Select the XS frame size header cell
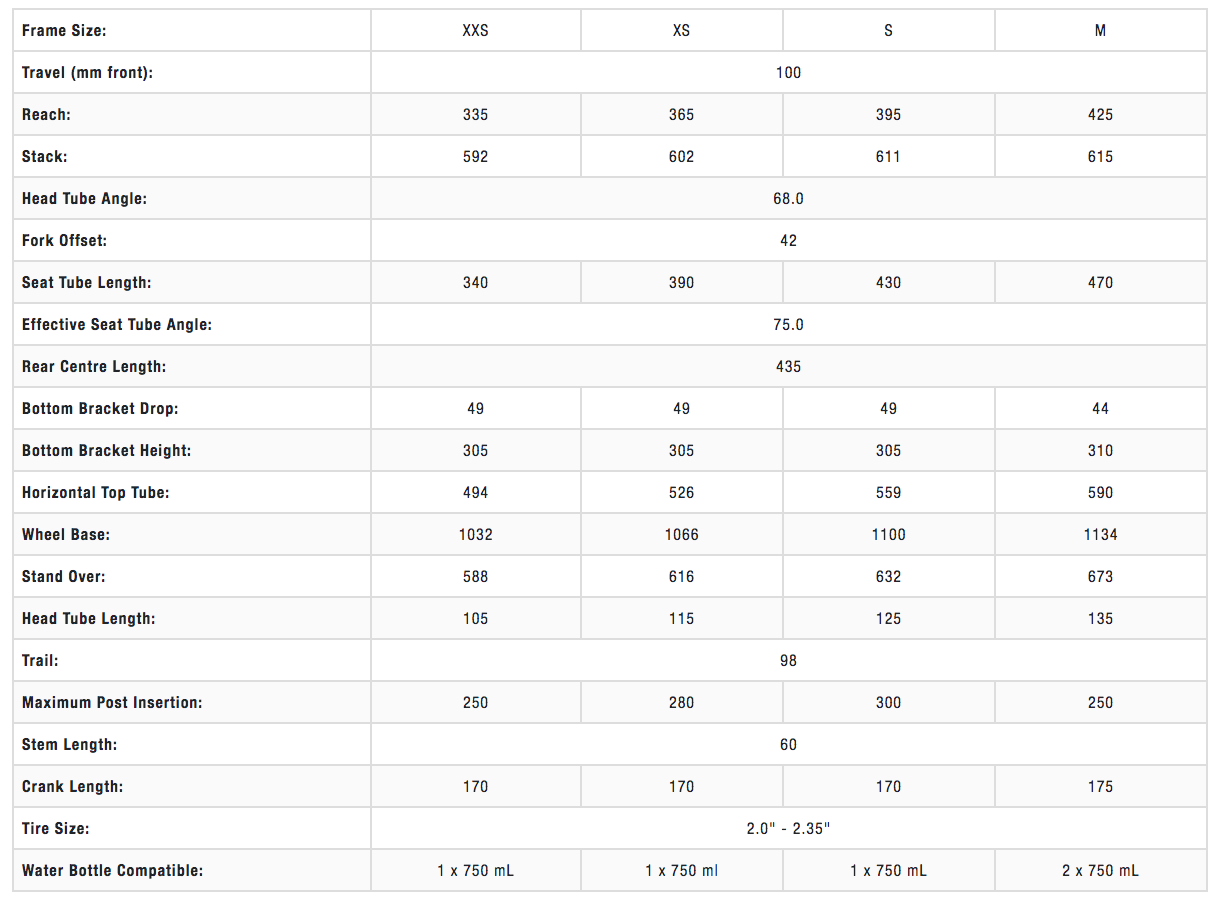The height and width of the screenshot is (902, 1220). pyautogui.click(x=681, y=30)
